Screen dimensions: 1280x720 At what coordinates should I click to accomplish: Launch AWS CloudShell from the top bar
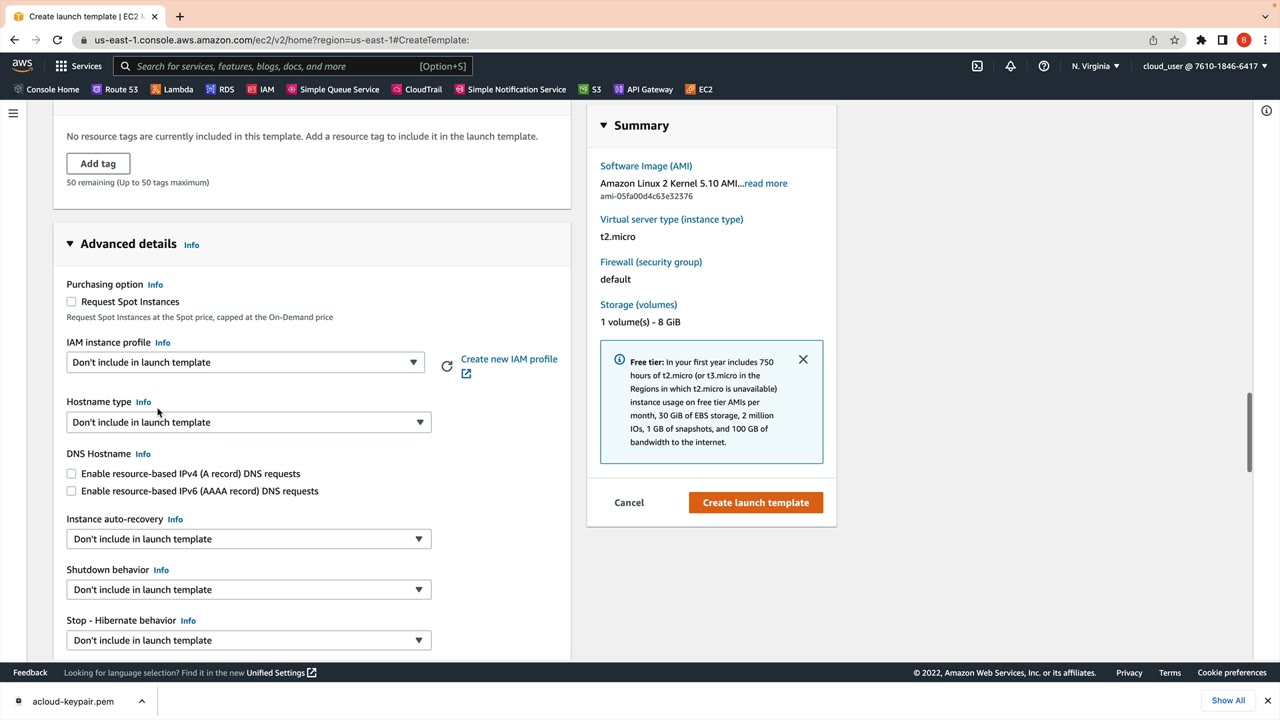pyautogui.click(x=977, y=66)
